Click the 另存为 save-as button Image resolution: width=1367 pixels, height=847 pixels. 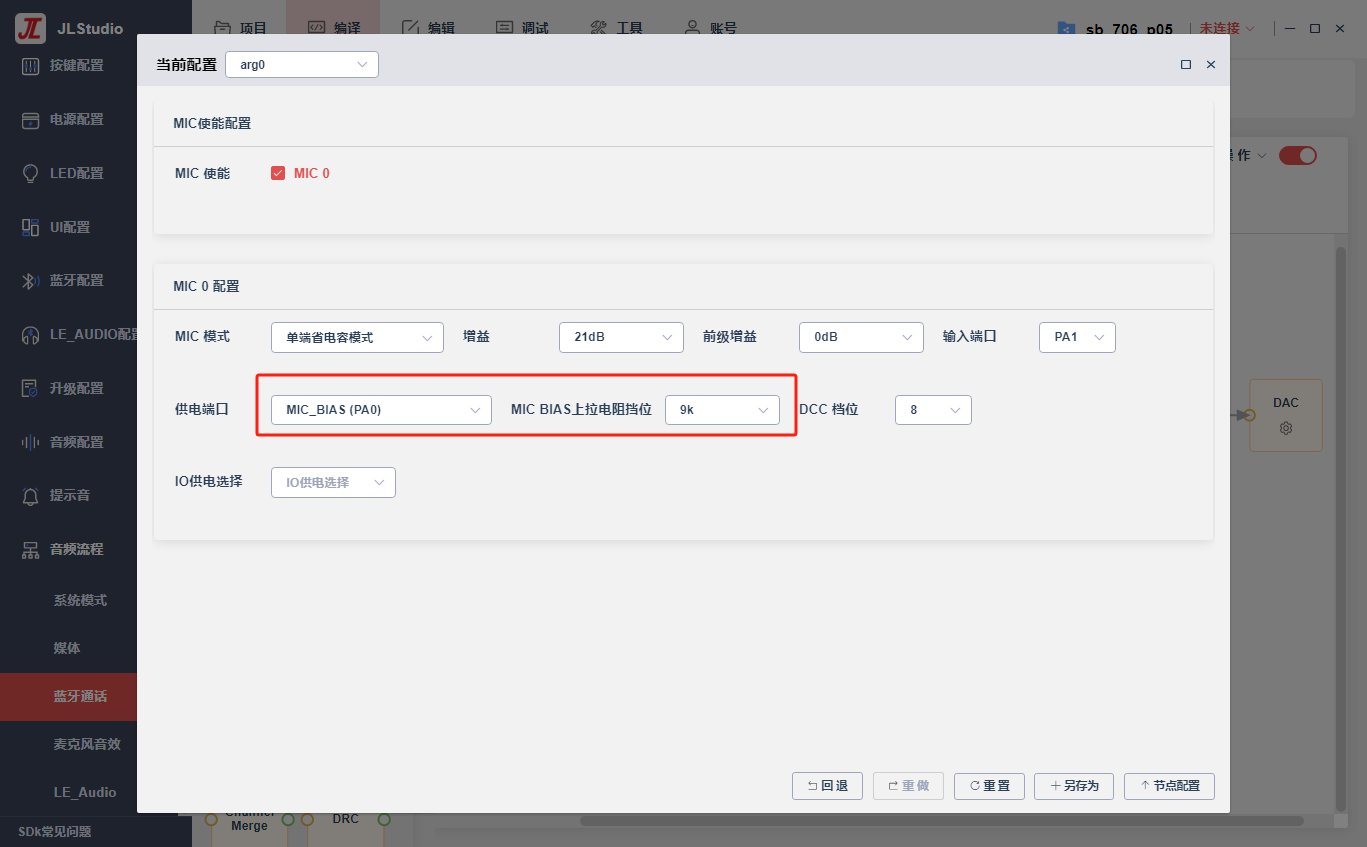click(1074, 786)
